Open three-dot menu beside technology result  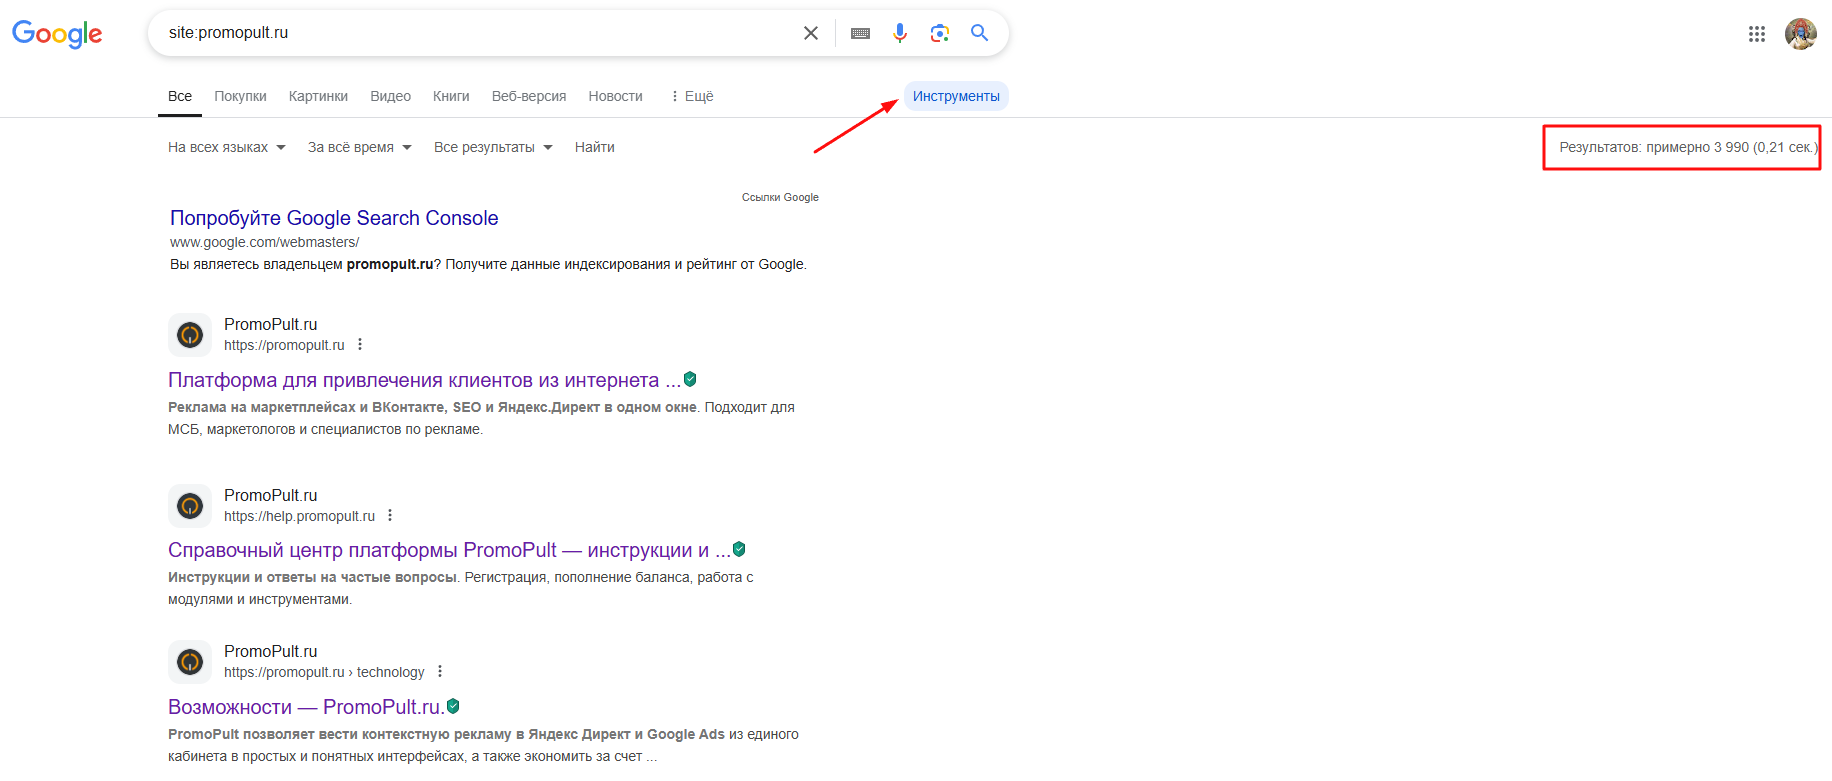click(440, 672)
